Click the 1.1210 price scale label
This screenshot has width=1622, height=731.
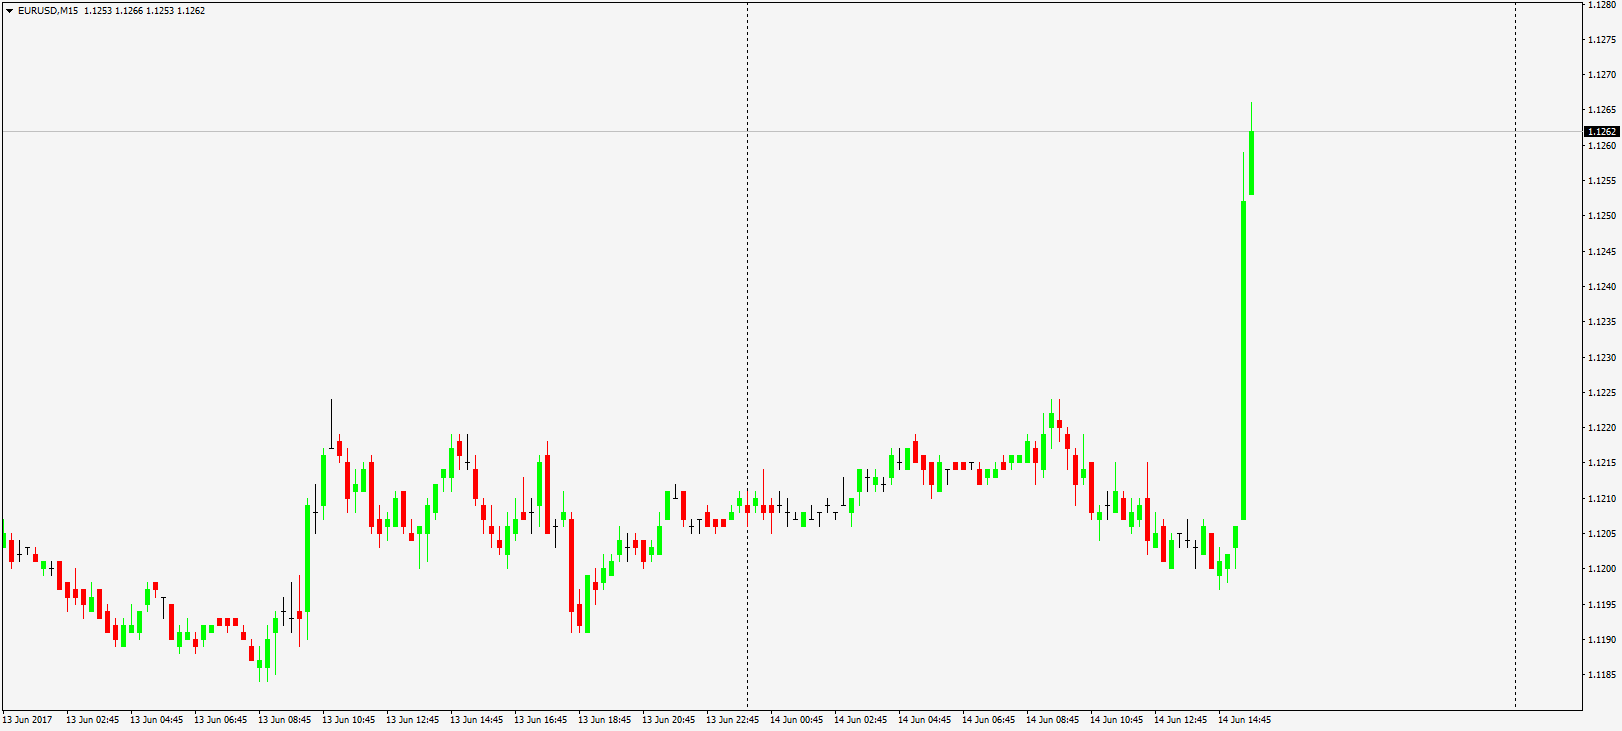coord(1602,499)
